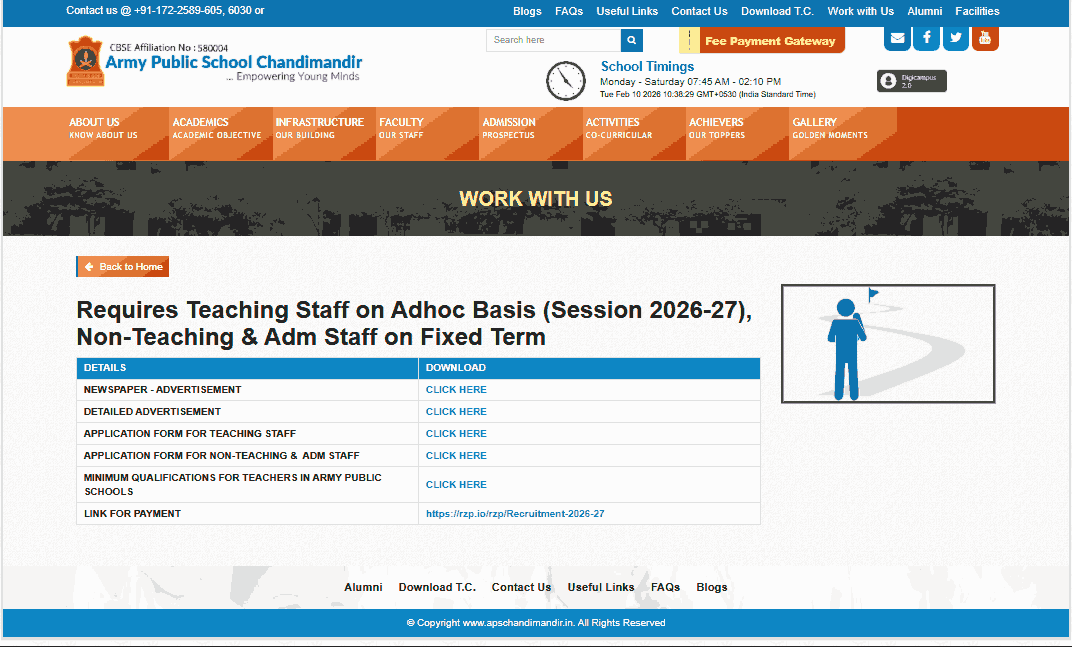This screenshot has height=647, width=1072.
Task: Open the school's Facebook page icon
Action: point(926,37)
